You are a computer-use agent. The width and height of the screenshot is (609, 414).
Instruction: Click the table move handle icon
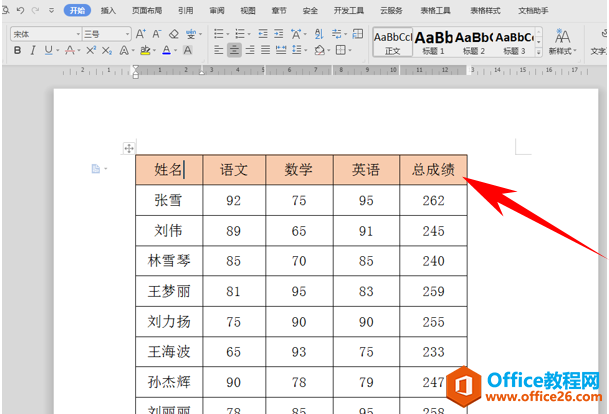tap(129, 148)
